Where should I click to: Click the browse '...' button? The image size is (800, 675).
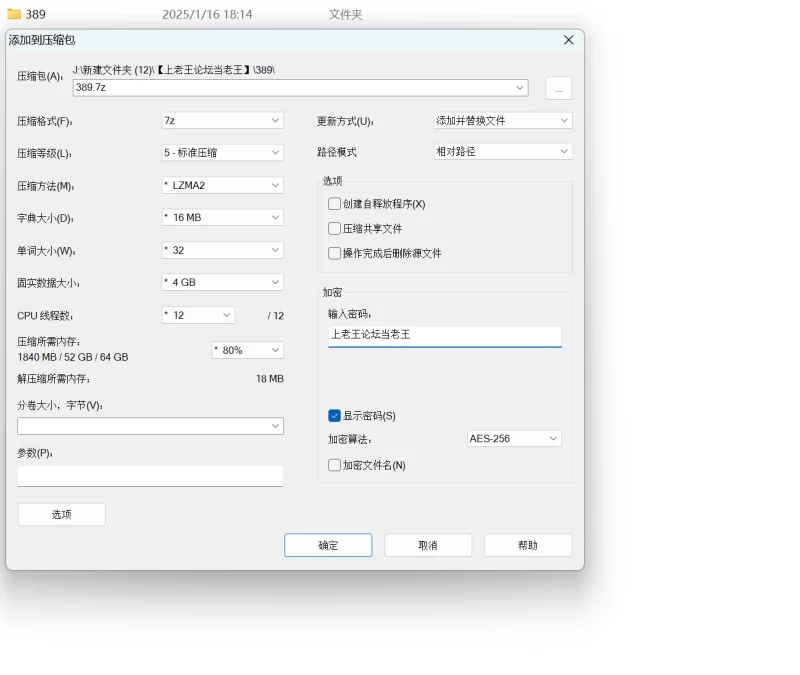[x=559, y=88]
